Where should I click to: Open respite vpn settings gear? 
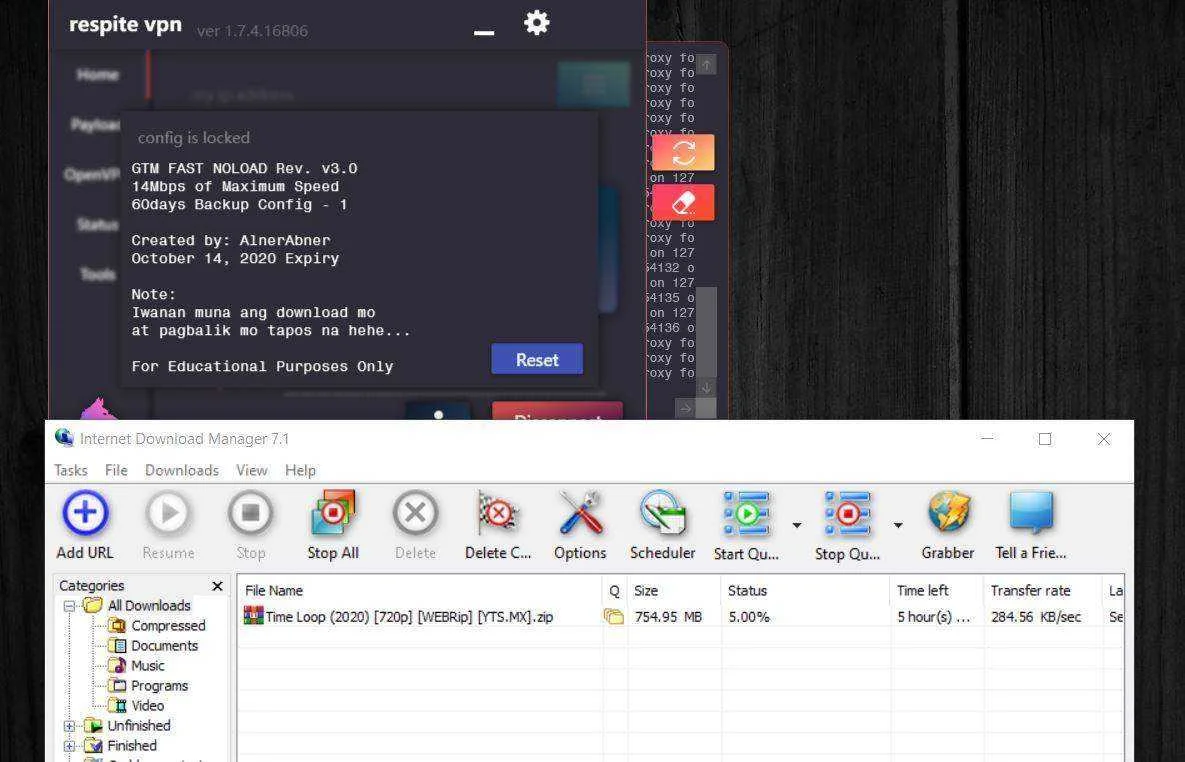point(537,23)
